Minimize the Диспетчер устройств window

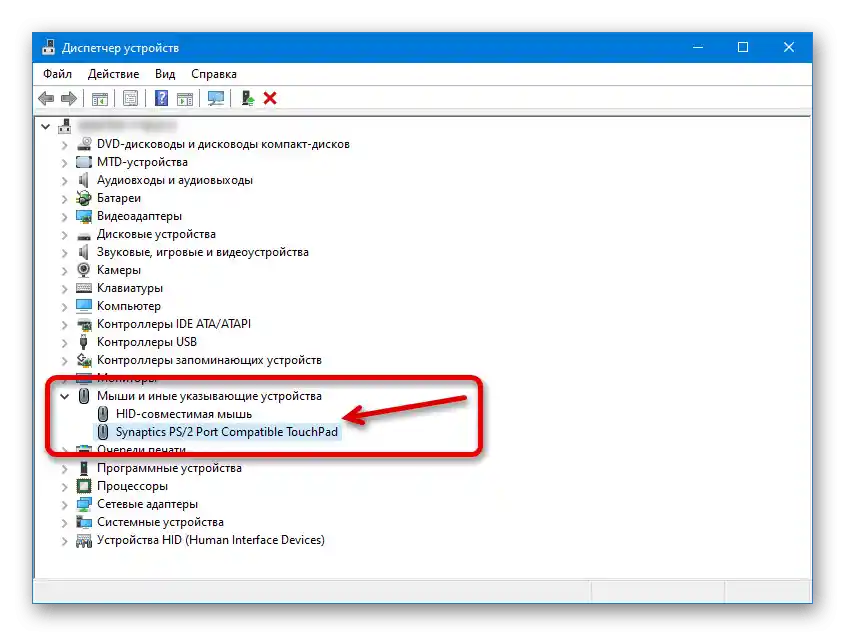pyautogui.click(x=698, y=47)
